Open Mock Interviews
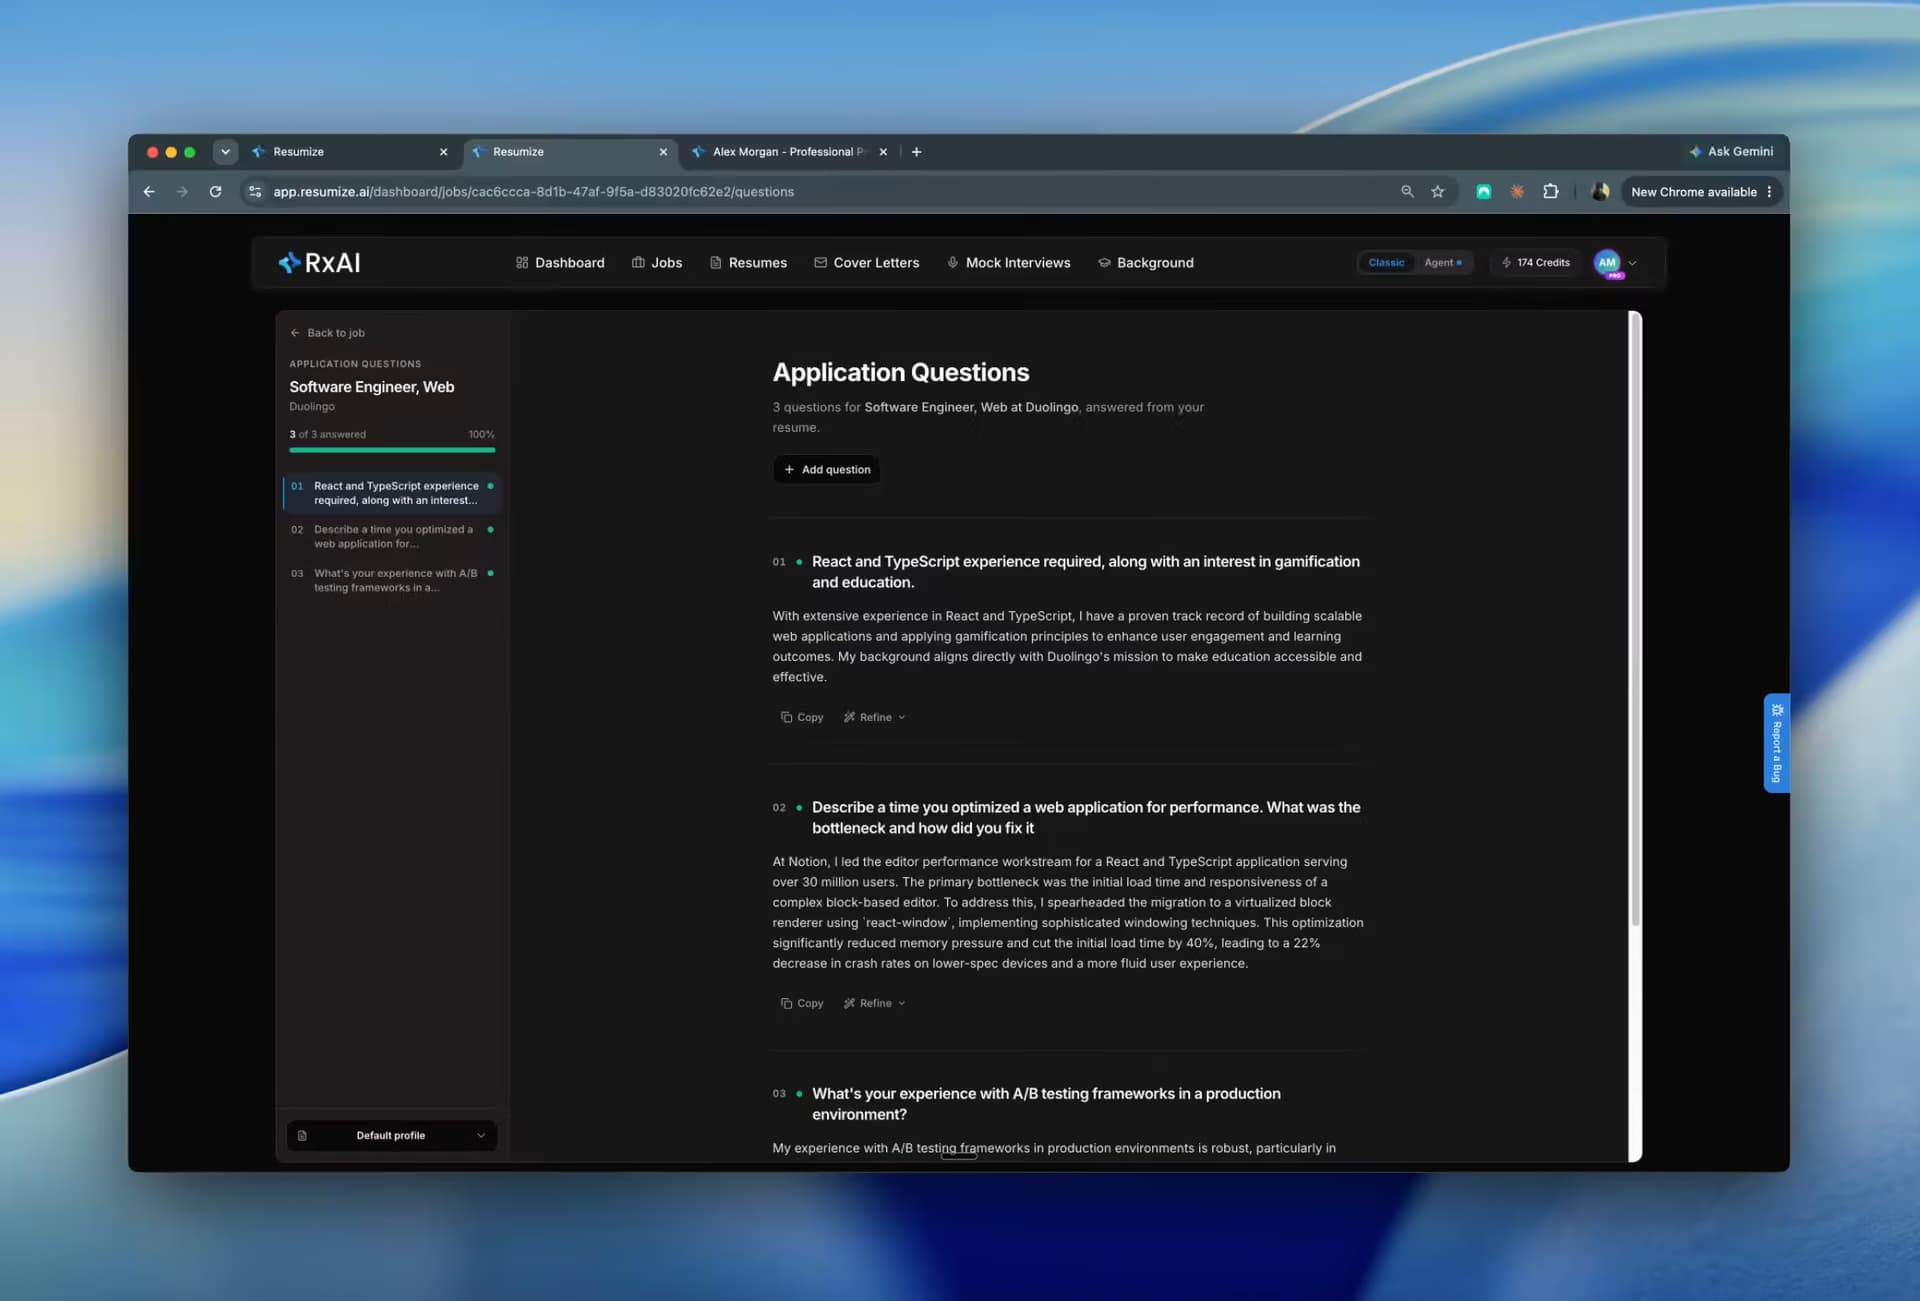1920x1301 pixels. [1008, 263]
